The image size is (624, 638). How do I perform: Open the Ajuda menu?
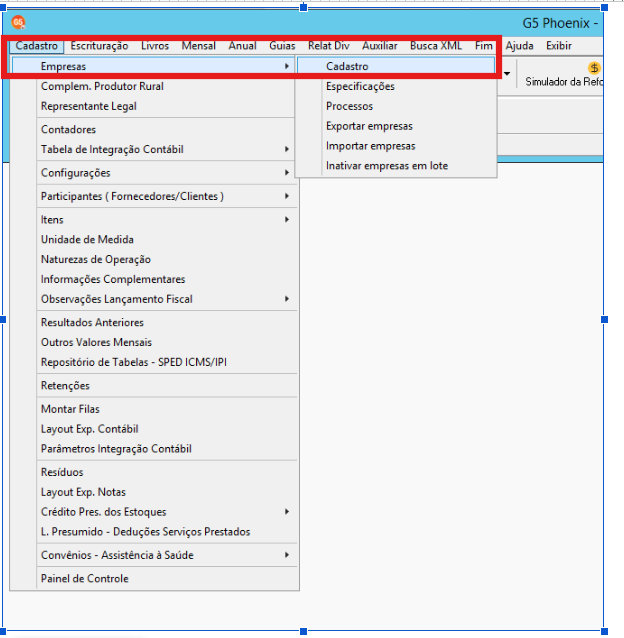[x=519, y=46]
